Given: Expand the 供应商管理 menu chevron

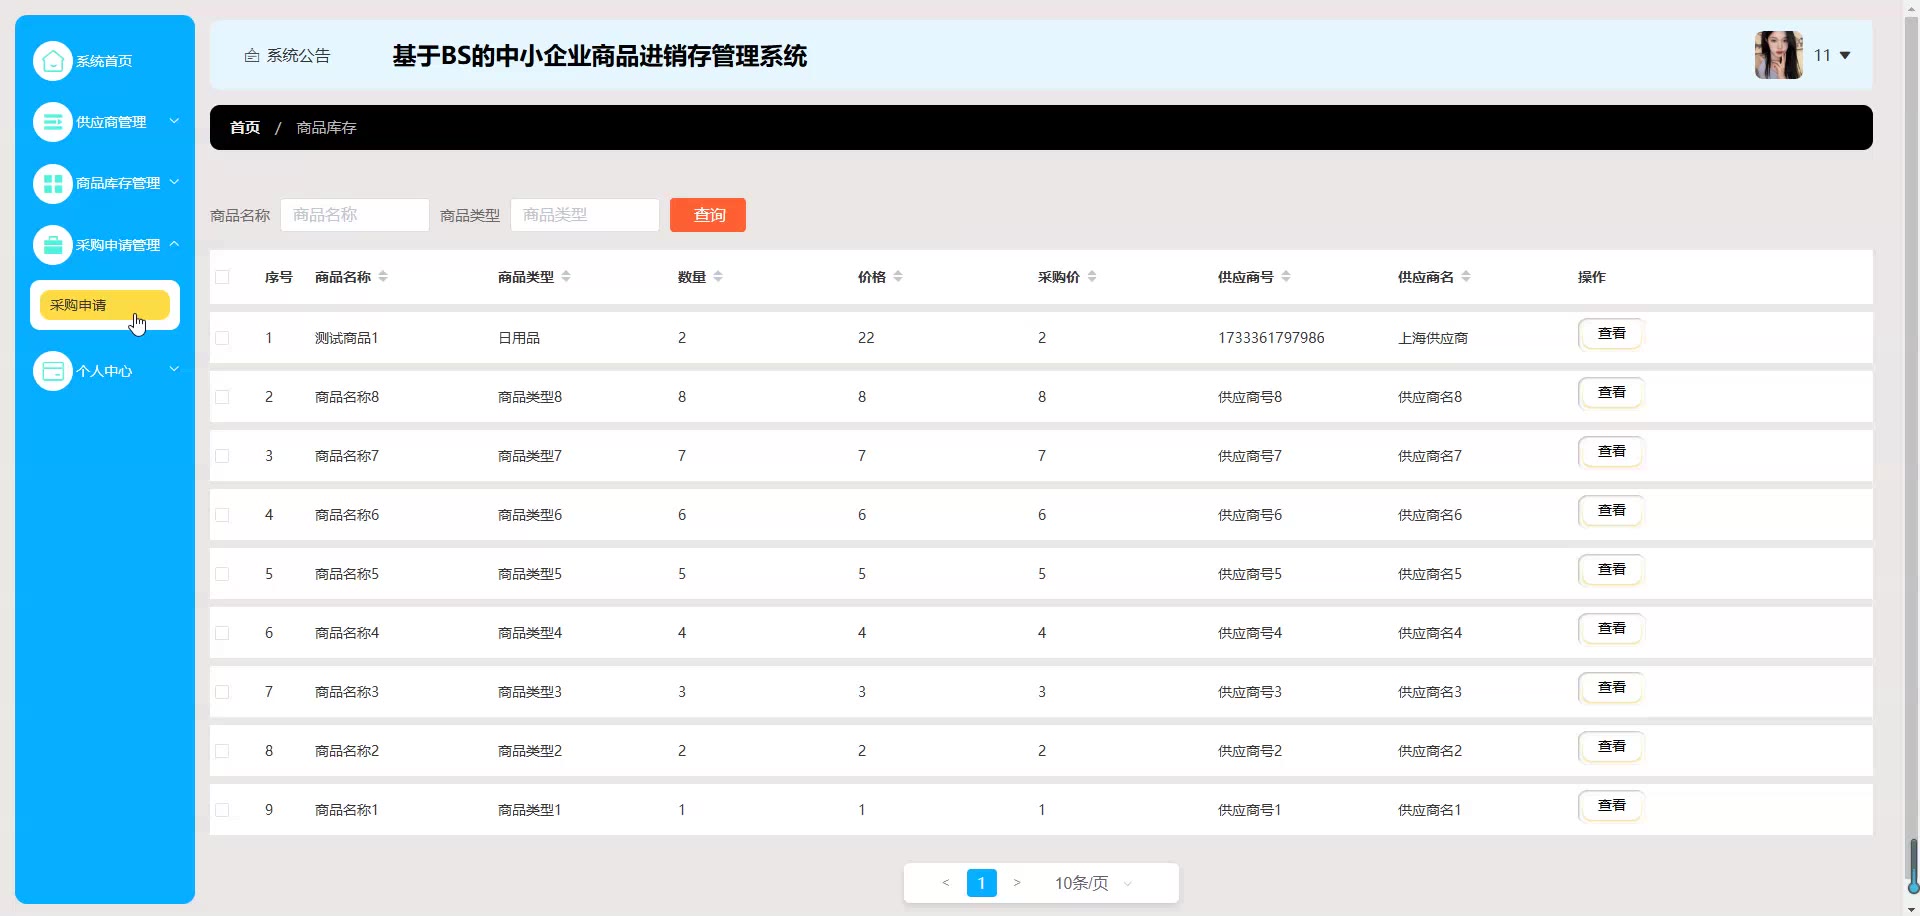Looking at the screenshot, I should [x=174, y=121].
